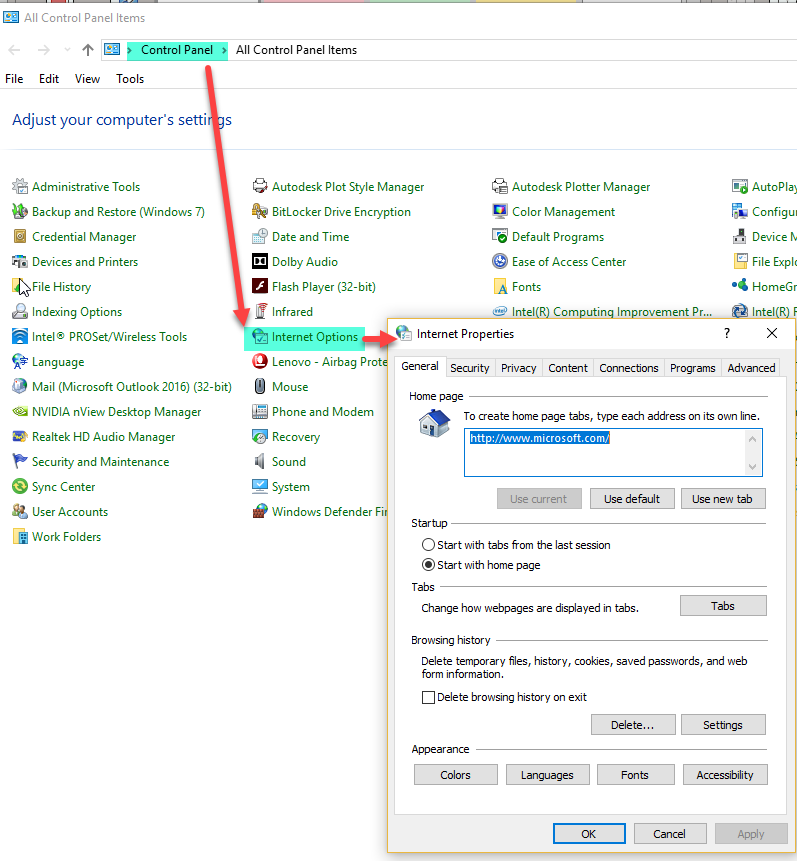This screenshot has height=861, width=797.
Task: Open the Administrative Tools icon
Action: point(20,187)
